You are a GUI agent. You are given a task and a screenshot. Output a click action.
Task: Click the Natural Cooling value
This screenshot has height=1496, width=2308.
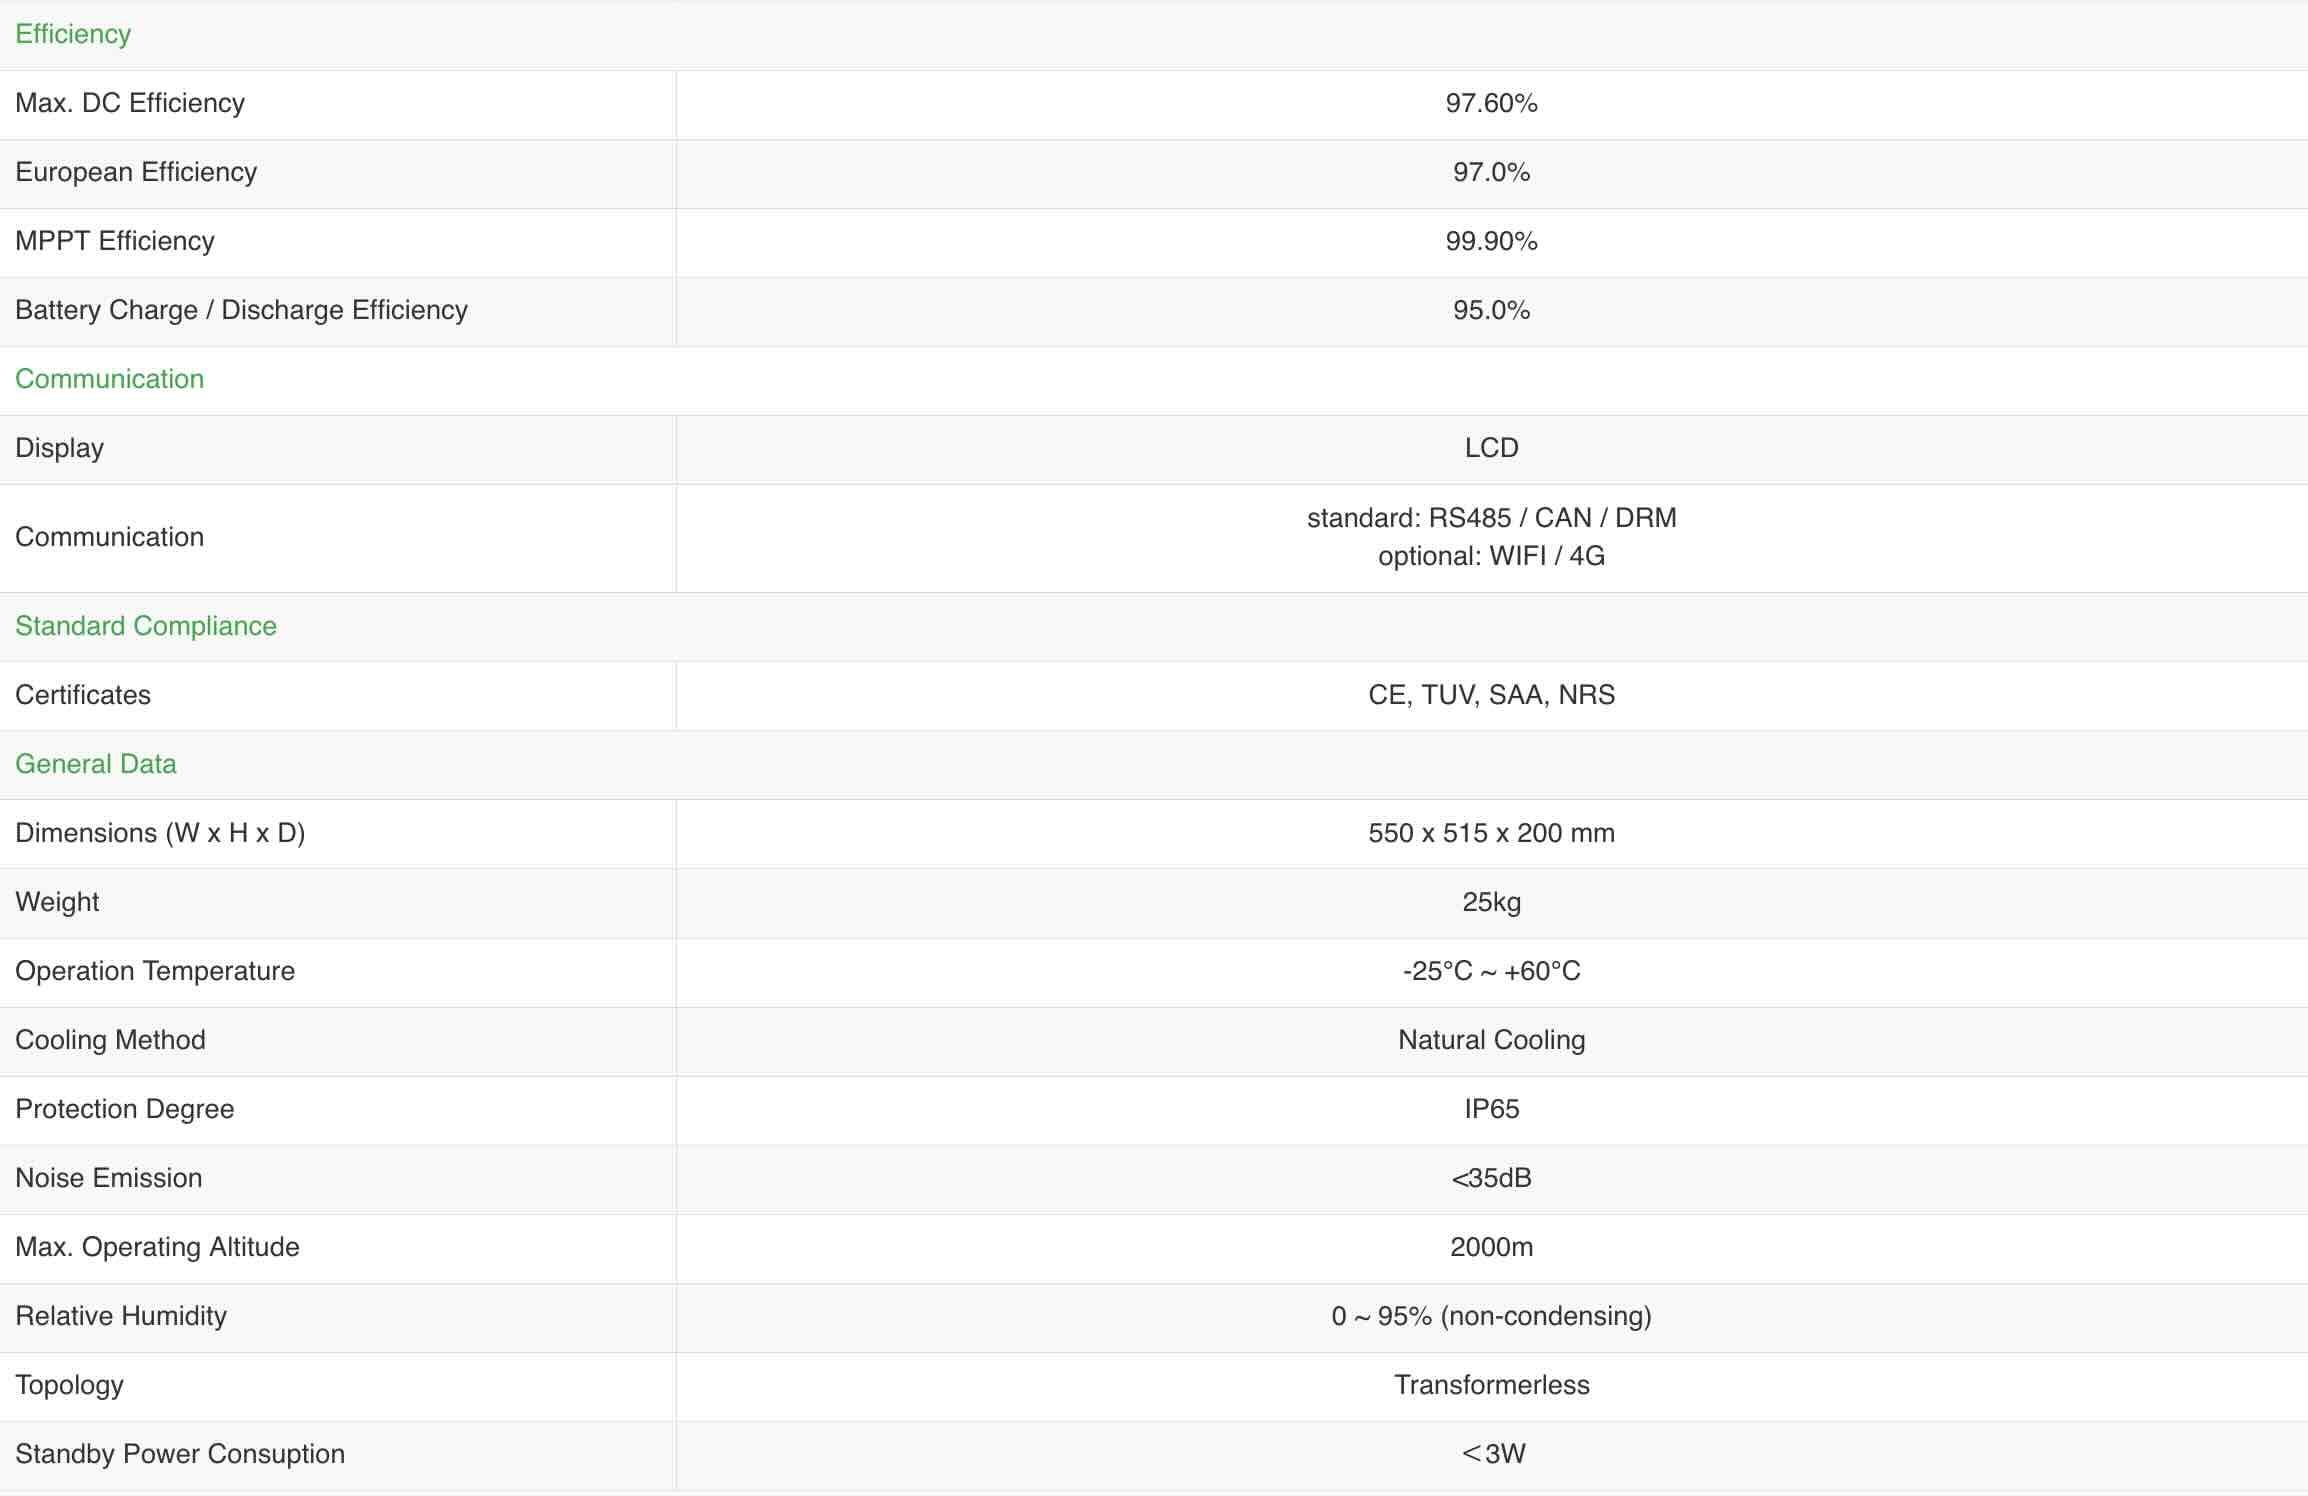pos(1491,1040)
